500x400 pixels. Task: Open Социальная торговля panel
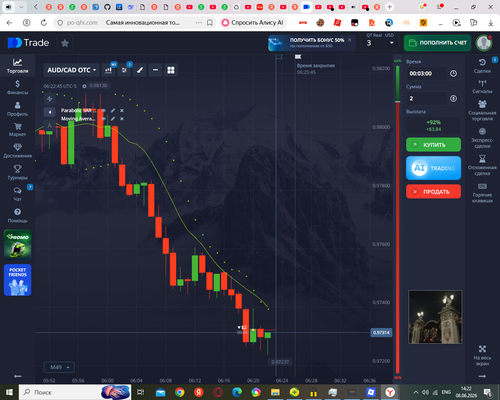482,110
